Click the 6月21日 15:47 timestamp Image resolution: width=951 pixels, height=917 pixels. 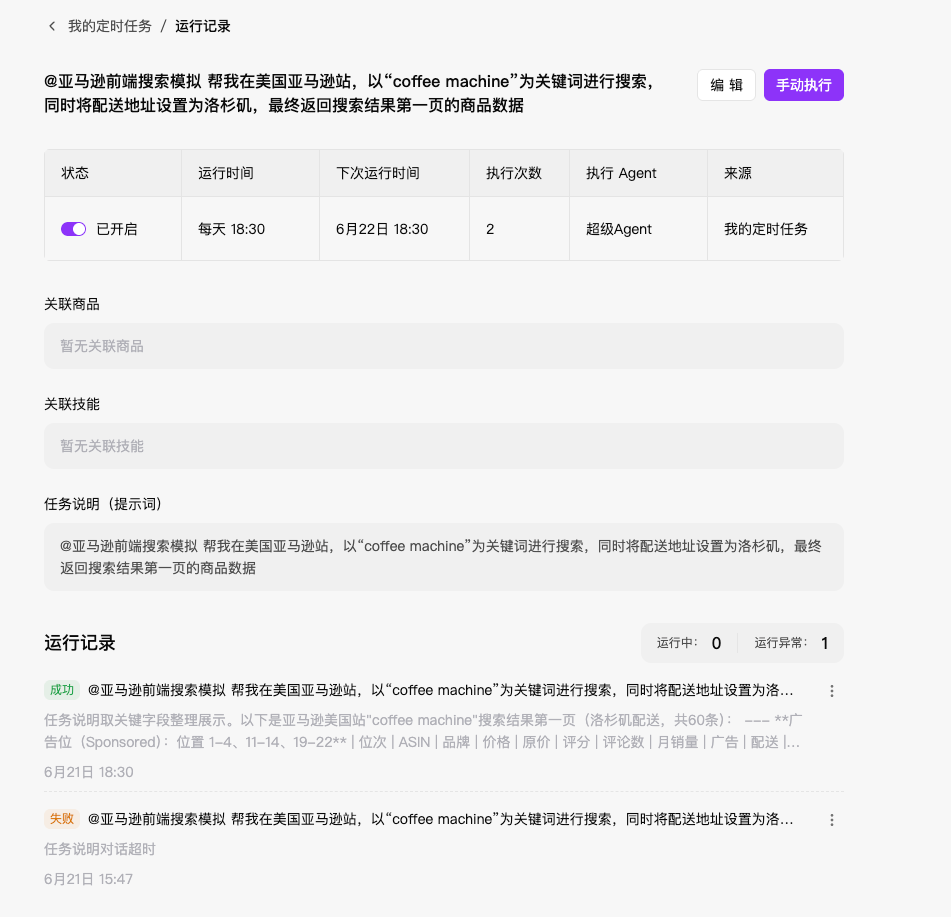pyautogui.click(x=89, y=879)
